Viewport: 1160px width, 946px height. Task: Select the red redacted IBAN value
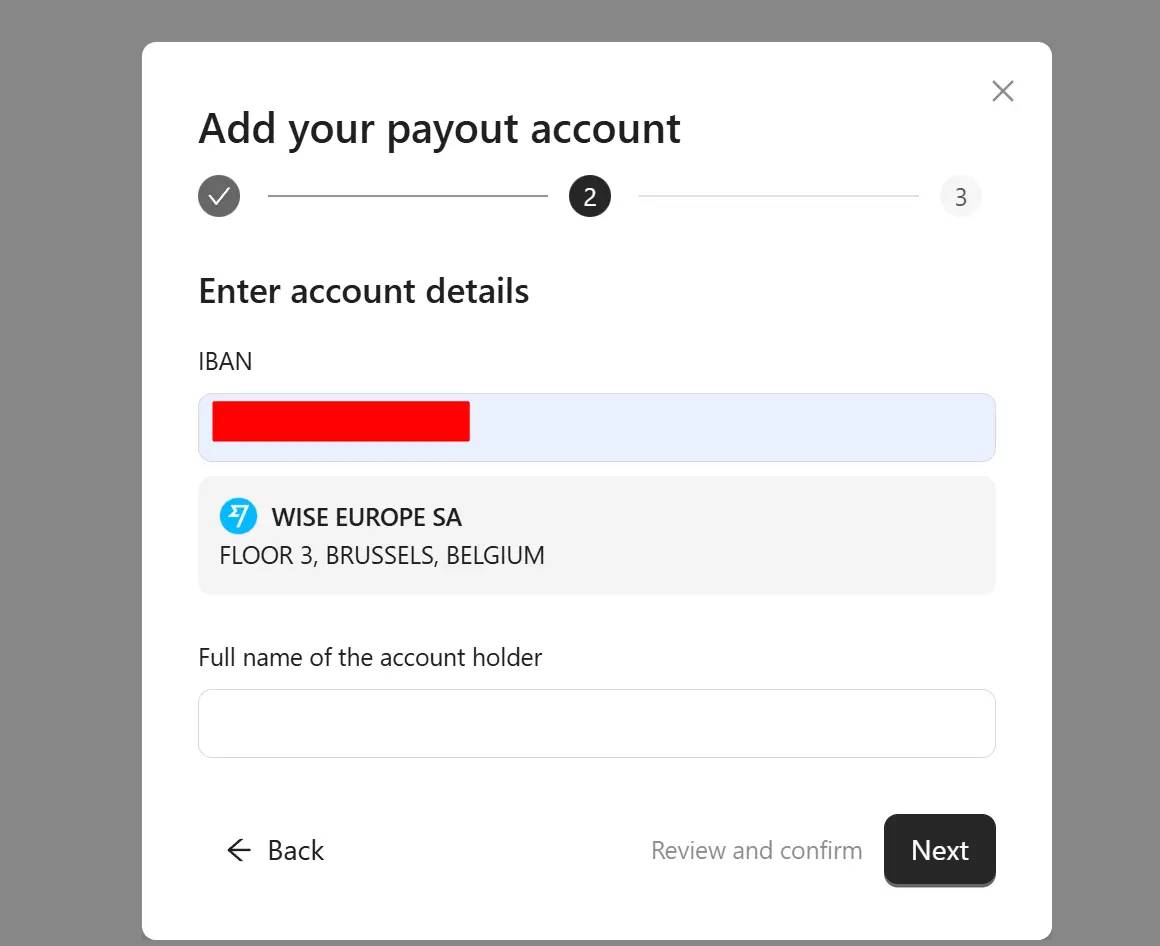coord(340,421)
